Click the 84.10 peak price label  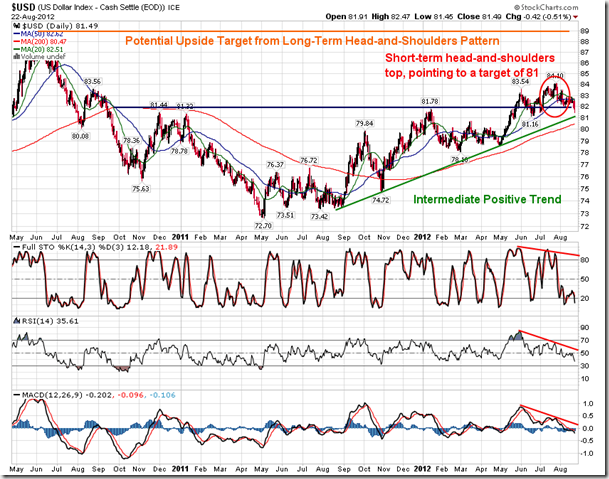pyautogui.click(x=556, y=76)
